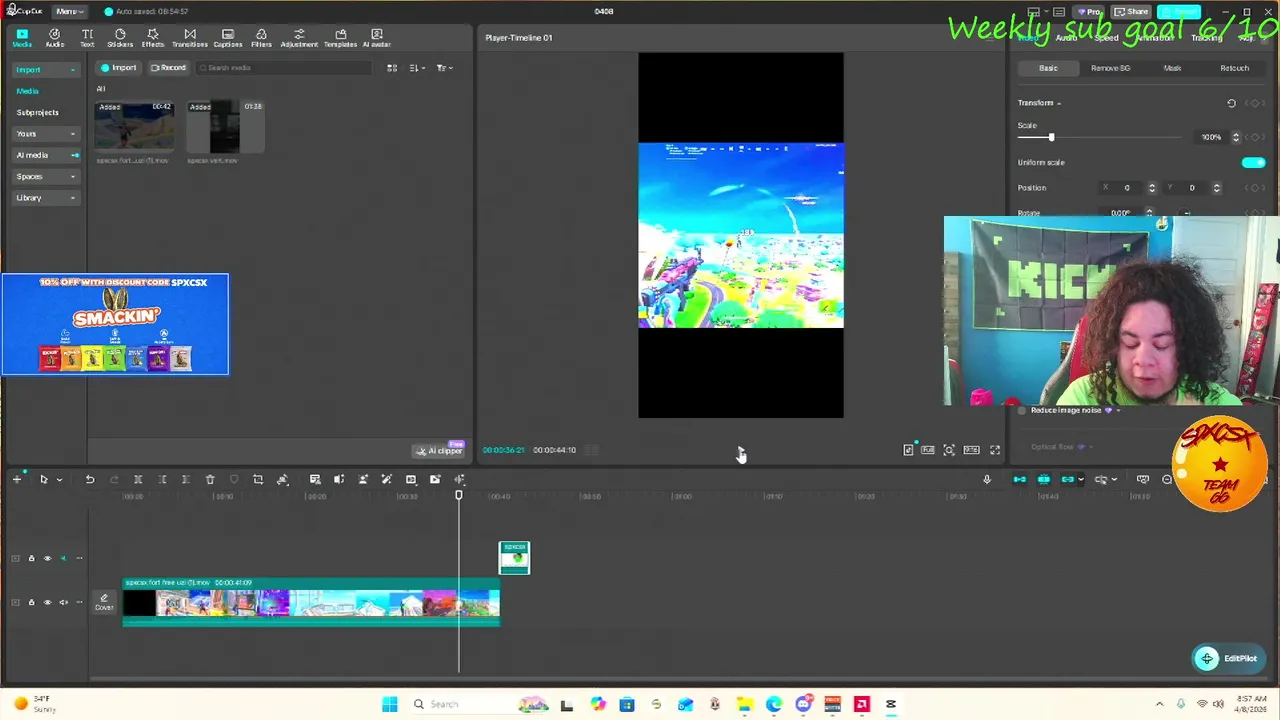The image size is (1280, 720).
Task: Toggle the linkage icon in timeline toolbar
Action: click(1068, 480)
